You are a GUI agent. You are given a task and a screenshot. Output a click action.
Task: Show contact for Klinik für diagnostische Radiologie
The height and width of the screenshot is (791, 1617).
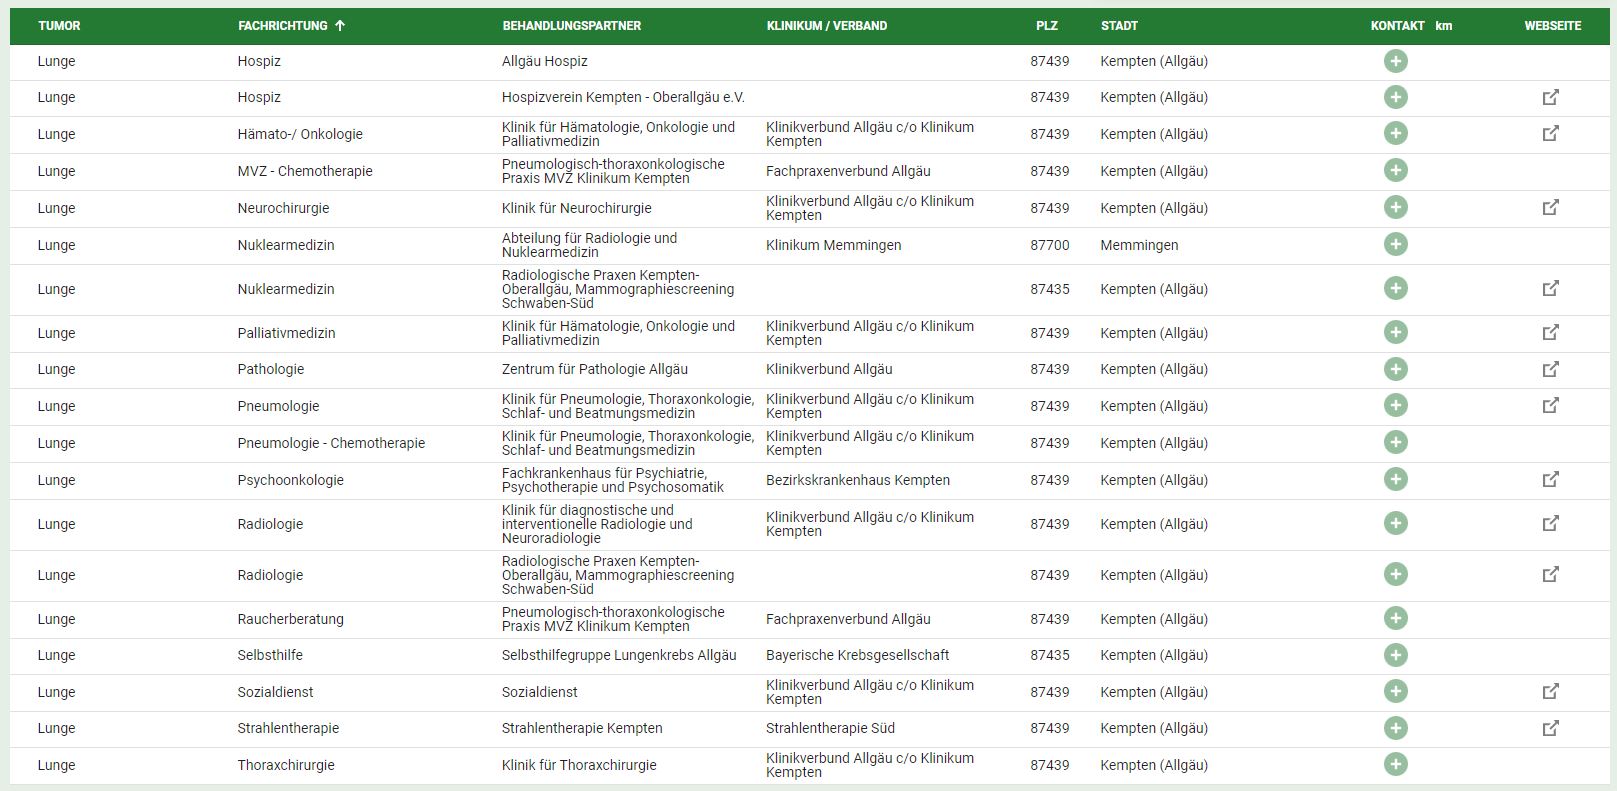(x=1395, y=523)
